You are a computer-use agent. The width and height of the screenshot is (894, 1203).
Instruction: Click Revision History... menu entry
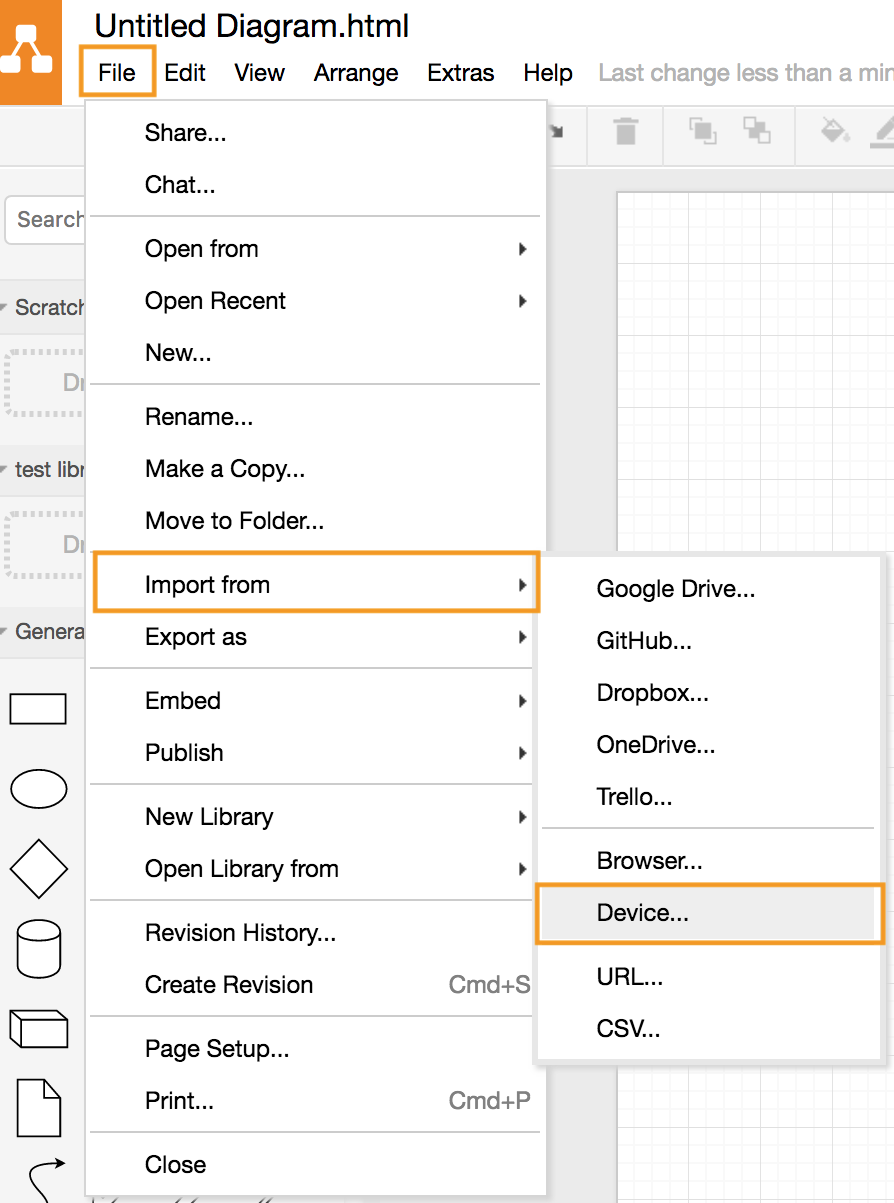click(x=240, y=933)
